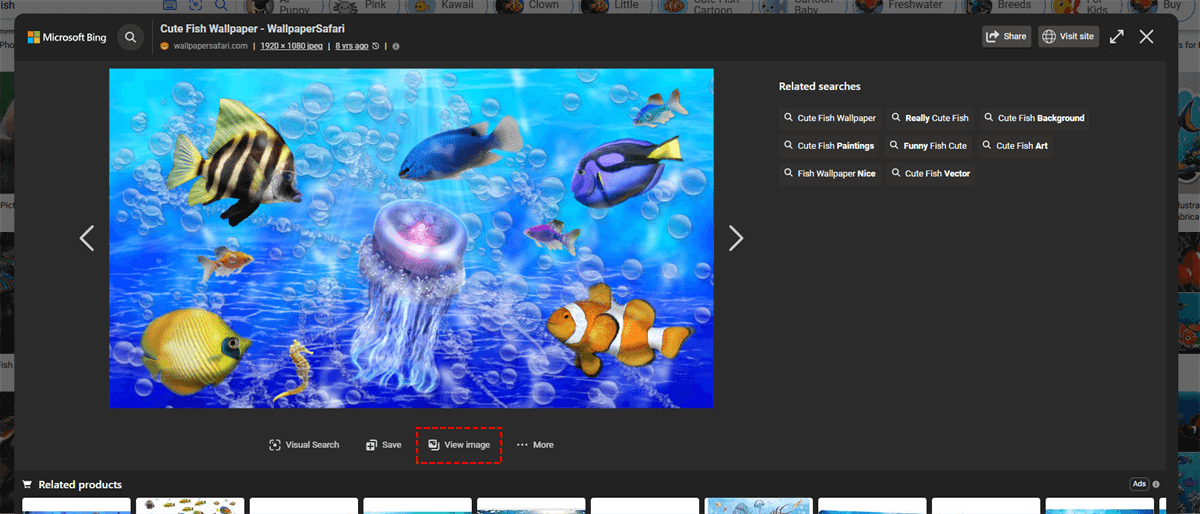Expand the viewer to full screen
This screenshot has width=1200, height=514.
coord(1116,37)
